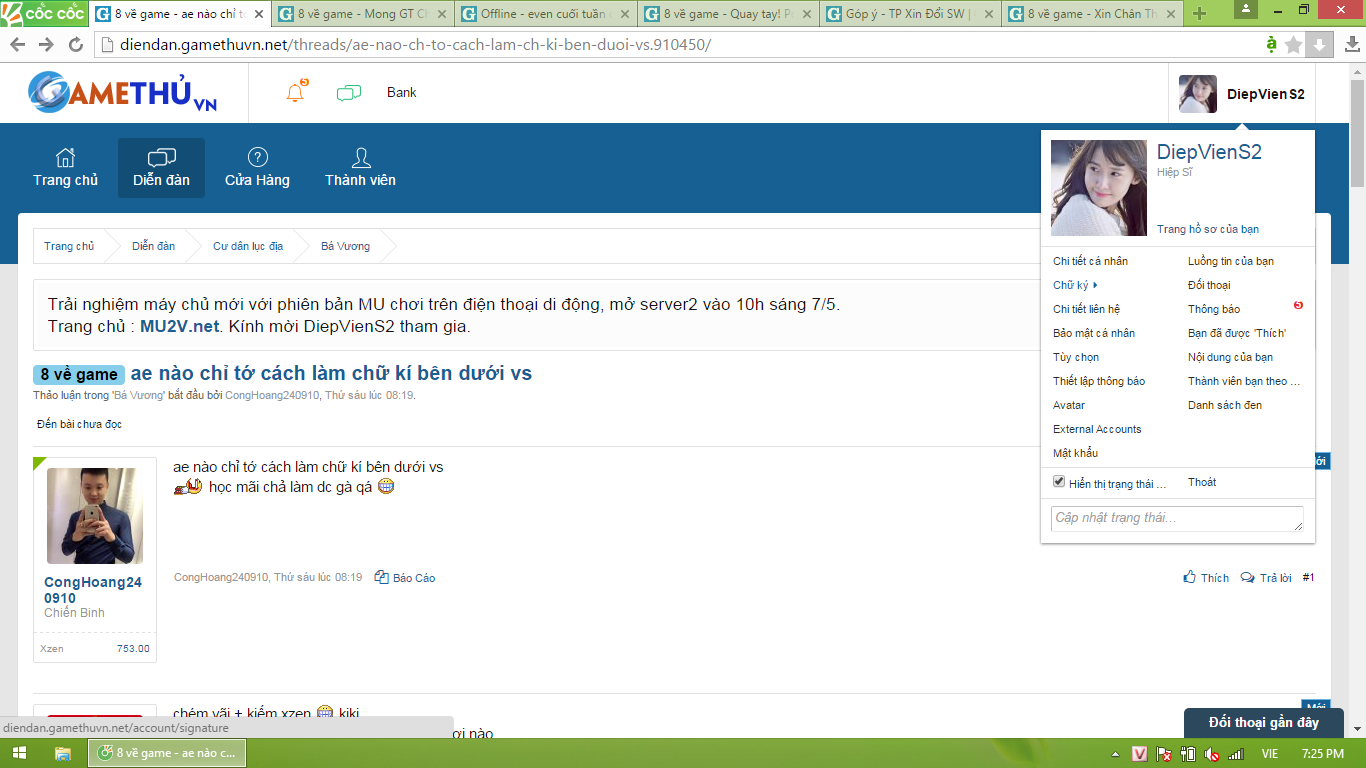
Task: Open 'Mật khẩu' in account menu
Action: click(1075, 453)
